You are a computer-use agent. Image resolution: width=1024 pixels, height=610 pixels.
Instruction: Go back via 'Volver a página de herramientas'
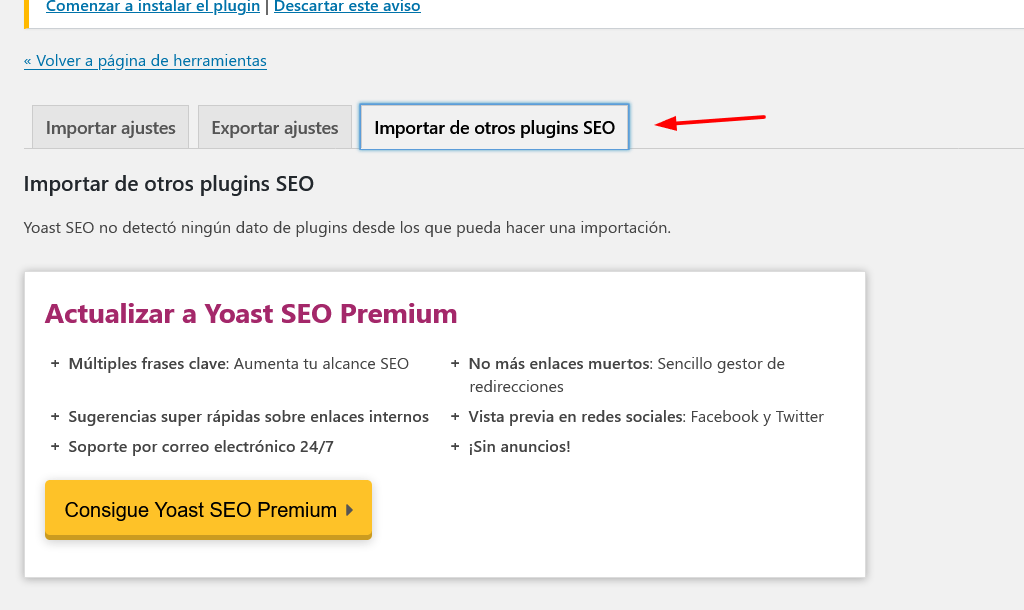pyautogui.click(x=145, y=61)
